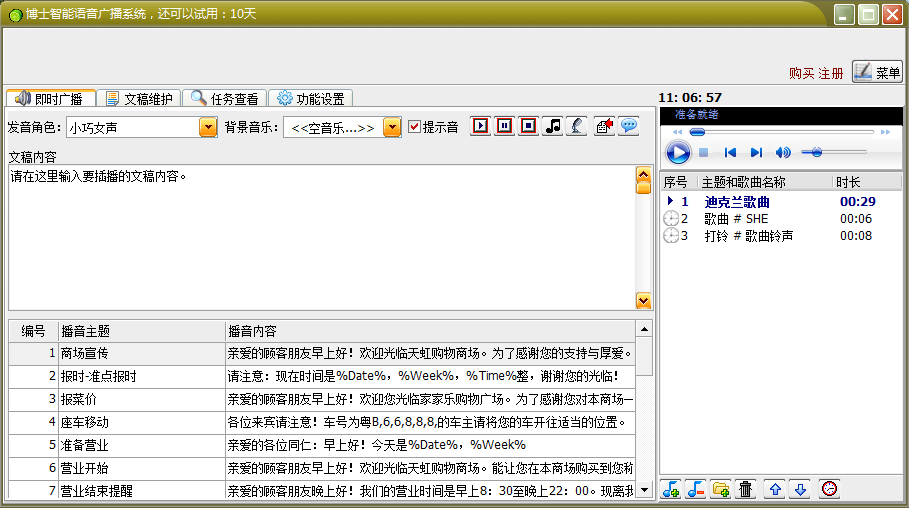Image resolution: width=909 pixels, height=508 pixels.
Task: Adjust the player volume slider
Action: click(834, 153)
